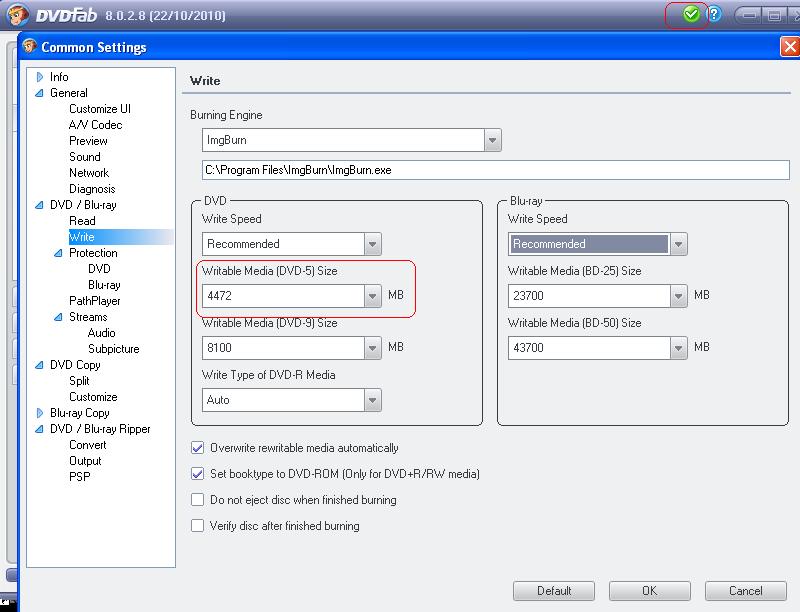Open the blue help question mark icon
The width and height of the screenshot is (800, 612).
click(714, 15)
